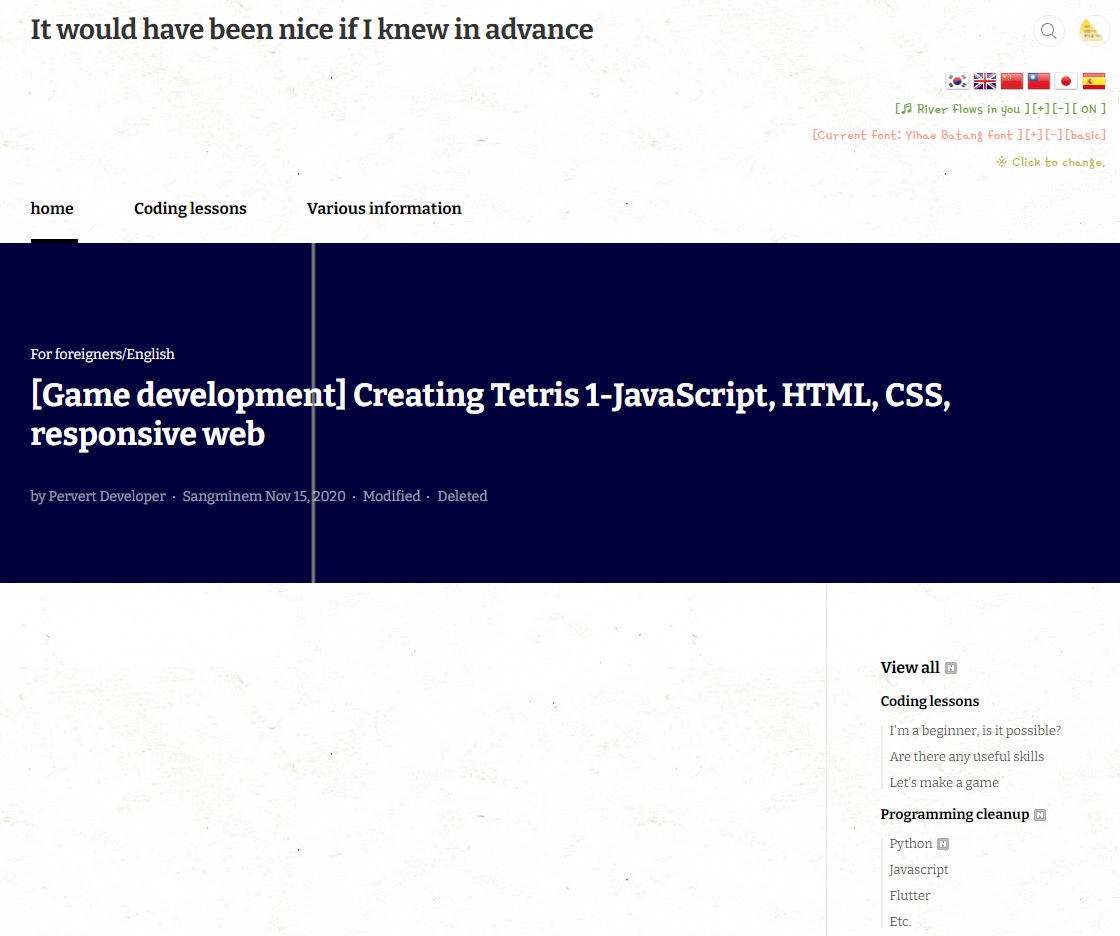Open the For foreigners/English category link
This screenshot has width=1120, height=936.
pyautogui.click(x=102, y=354)
